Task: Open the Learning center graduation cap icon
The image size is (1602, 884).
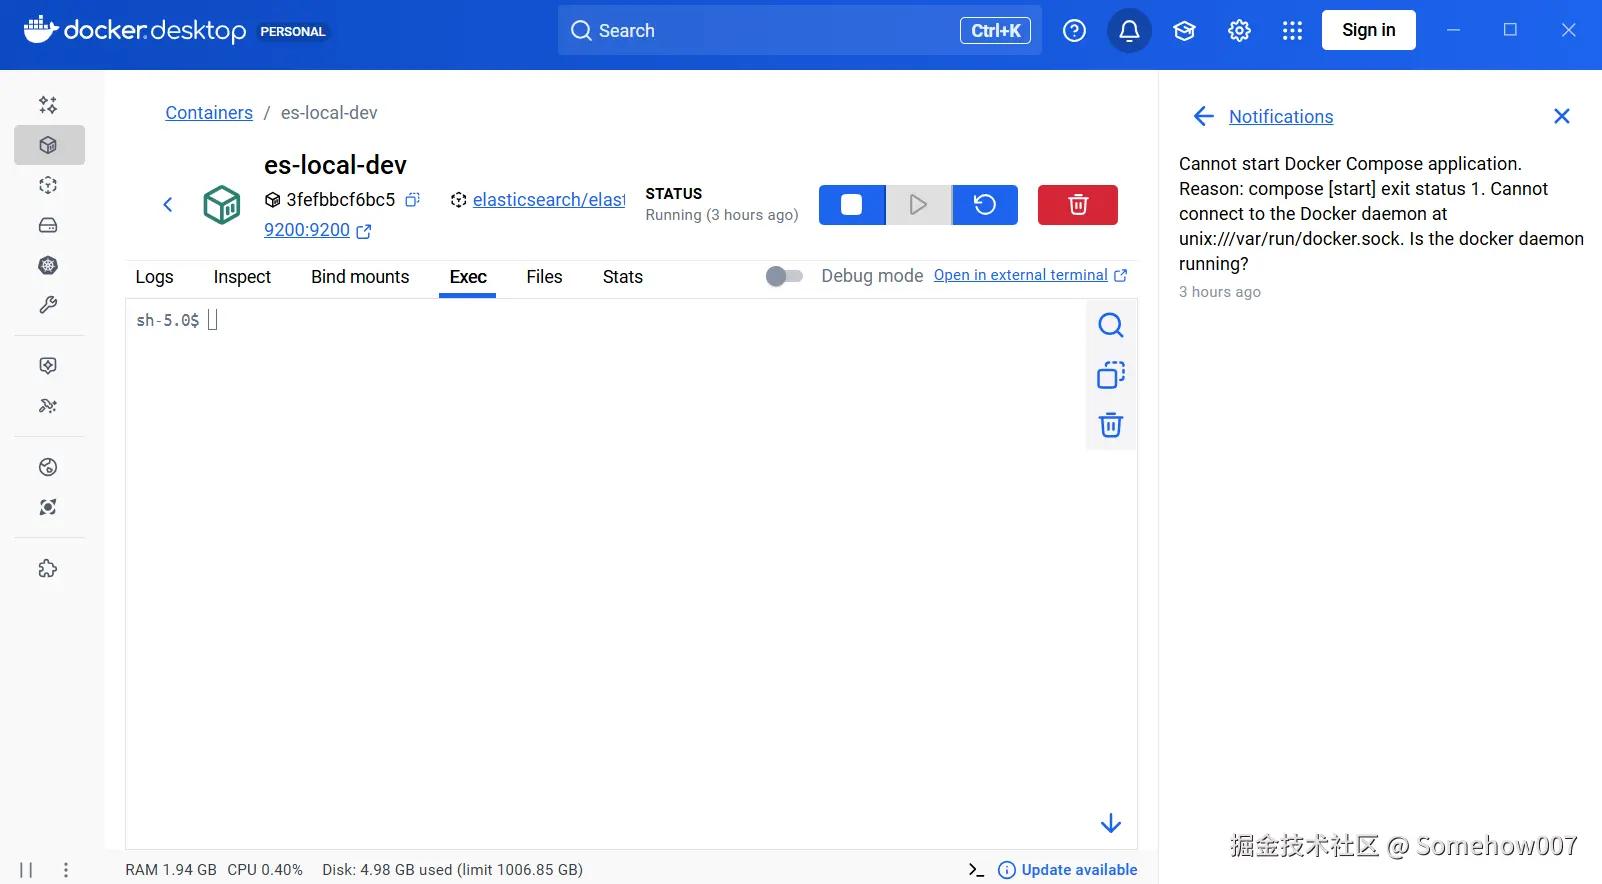Action: tap(1184, 31)
